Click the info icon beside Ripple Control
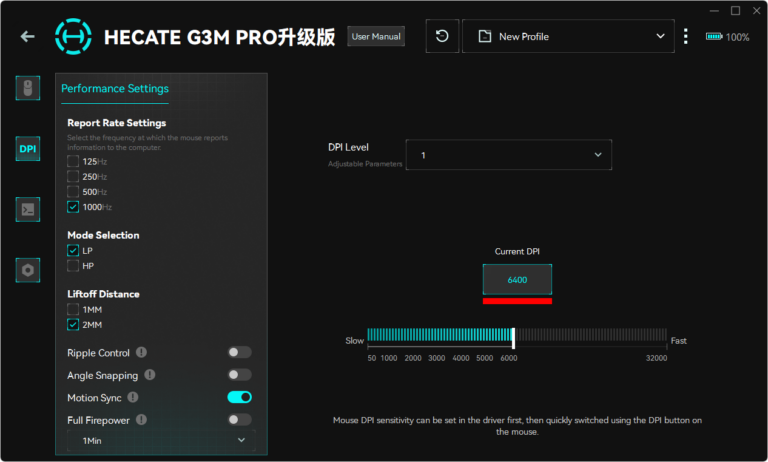768x462 pixels. click(x=141, y=352)
